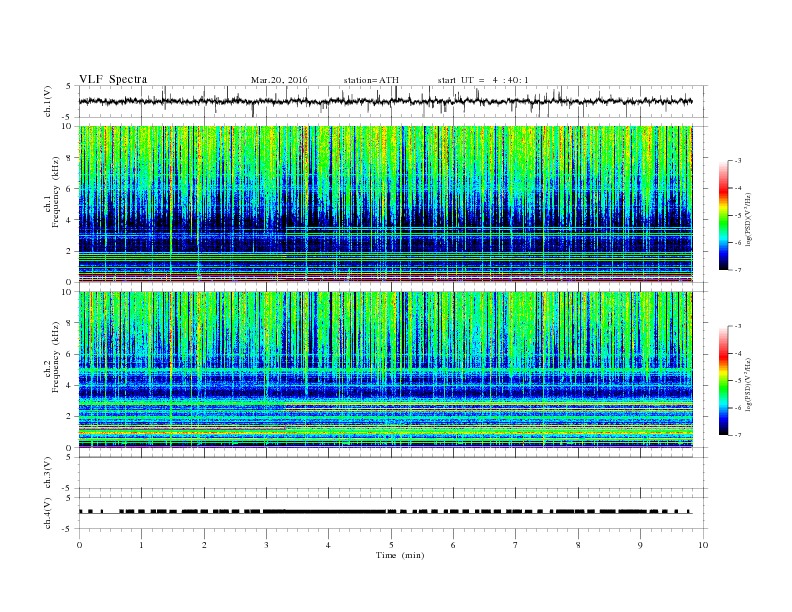Click the "station=ATH" header label
Screen dimensions: 792x612
[x=371, y=80]
